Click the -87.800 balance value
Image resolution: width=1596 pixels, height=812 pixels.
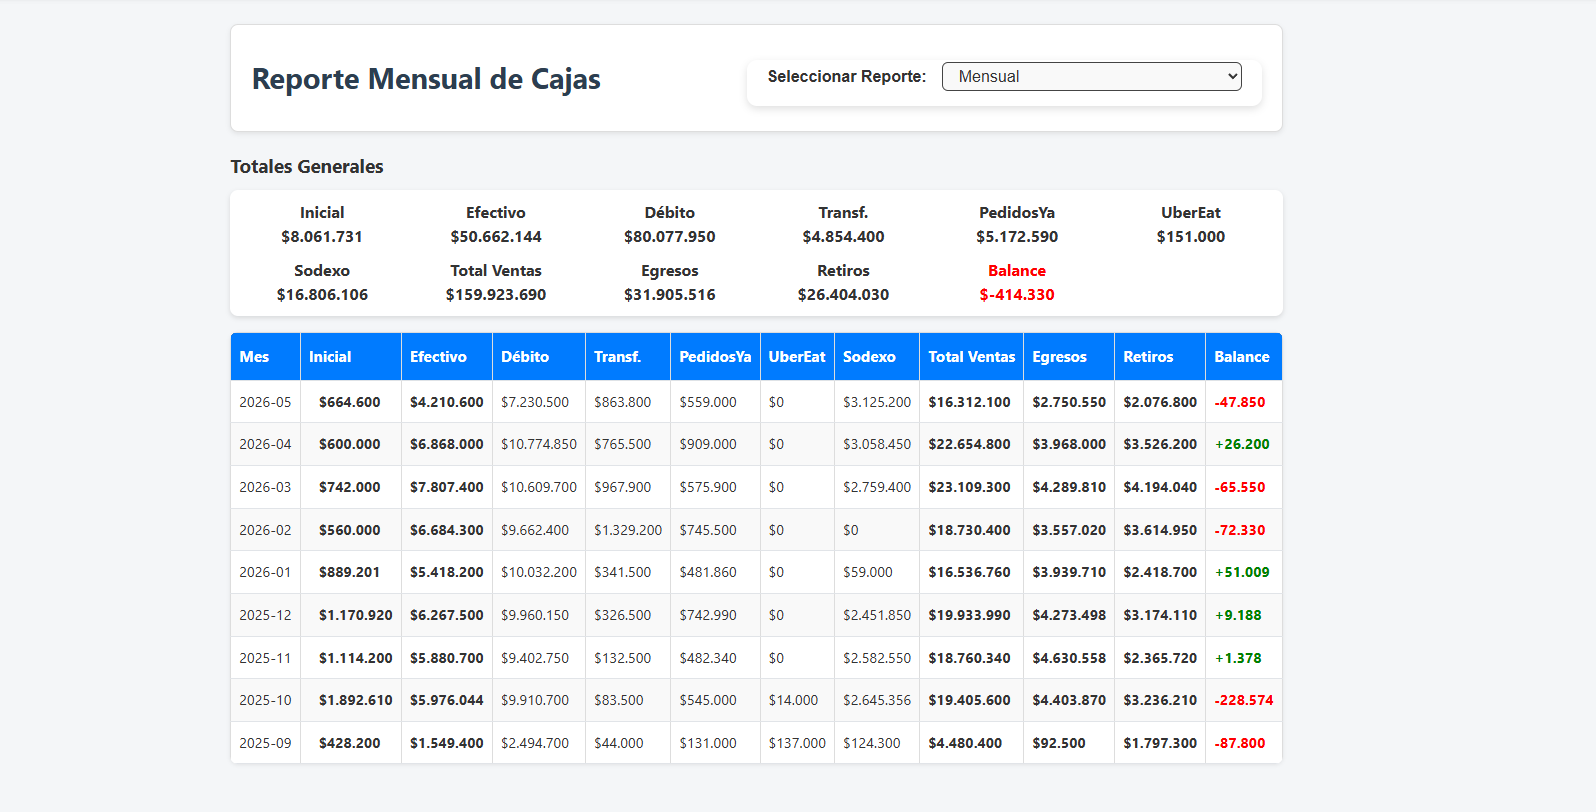pos(1240,743)
